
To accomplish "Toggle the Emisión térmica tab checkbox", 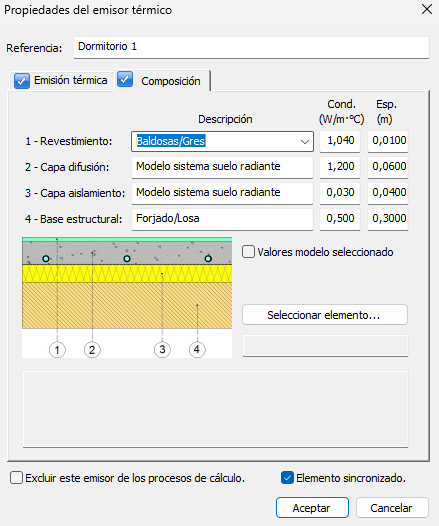I will point(22,81).
